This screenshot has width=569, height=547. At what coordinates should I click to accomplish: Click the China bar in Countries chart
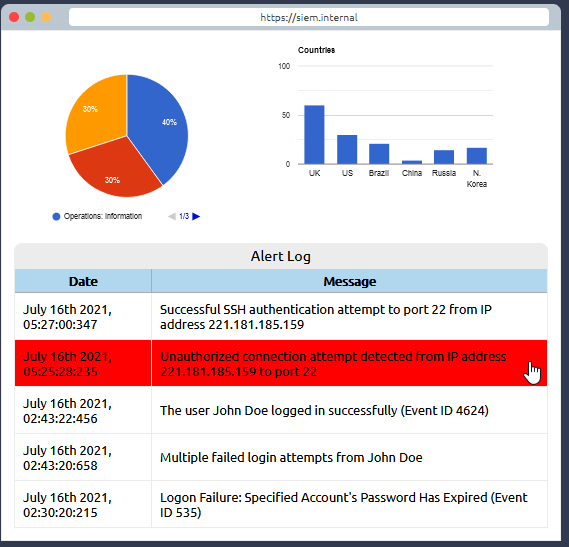click(412, 162)
